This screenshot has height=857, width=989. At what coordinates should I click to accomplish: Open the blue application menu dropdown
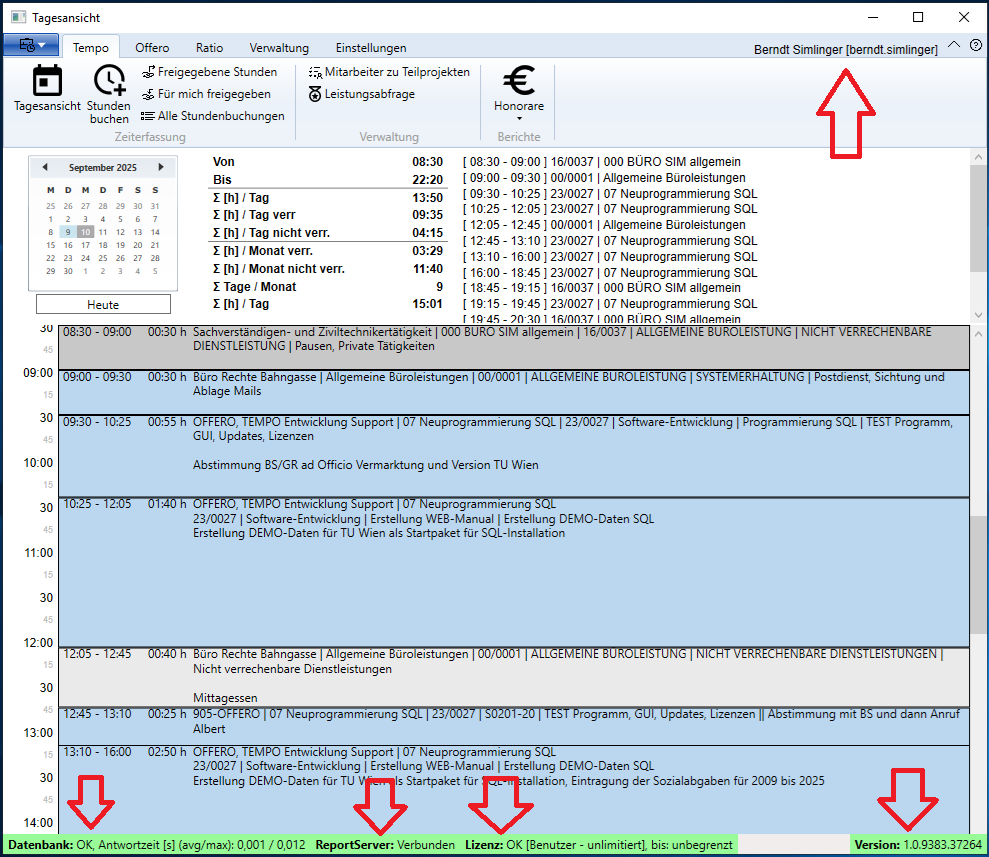[x=31, y=46]
